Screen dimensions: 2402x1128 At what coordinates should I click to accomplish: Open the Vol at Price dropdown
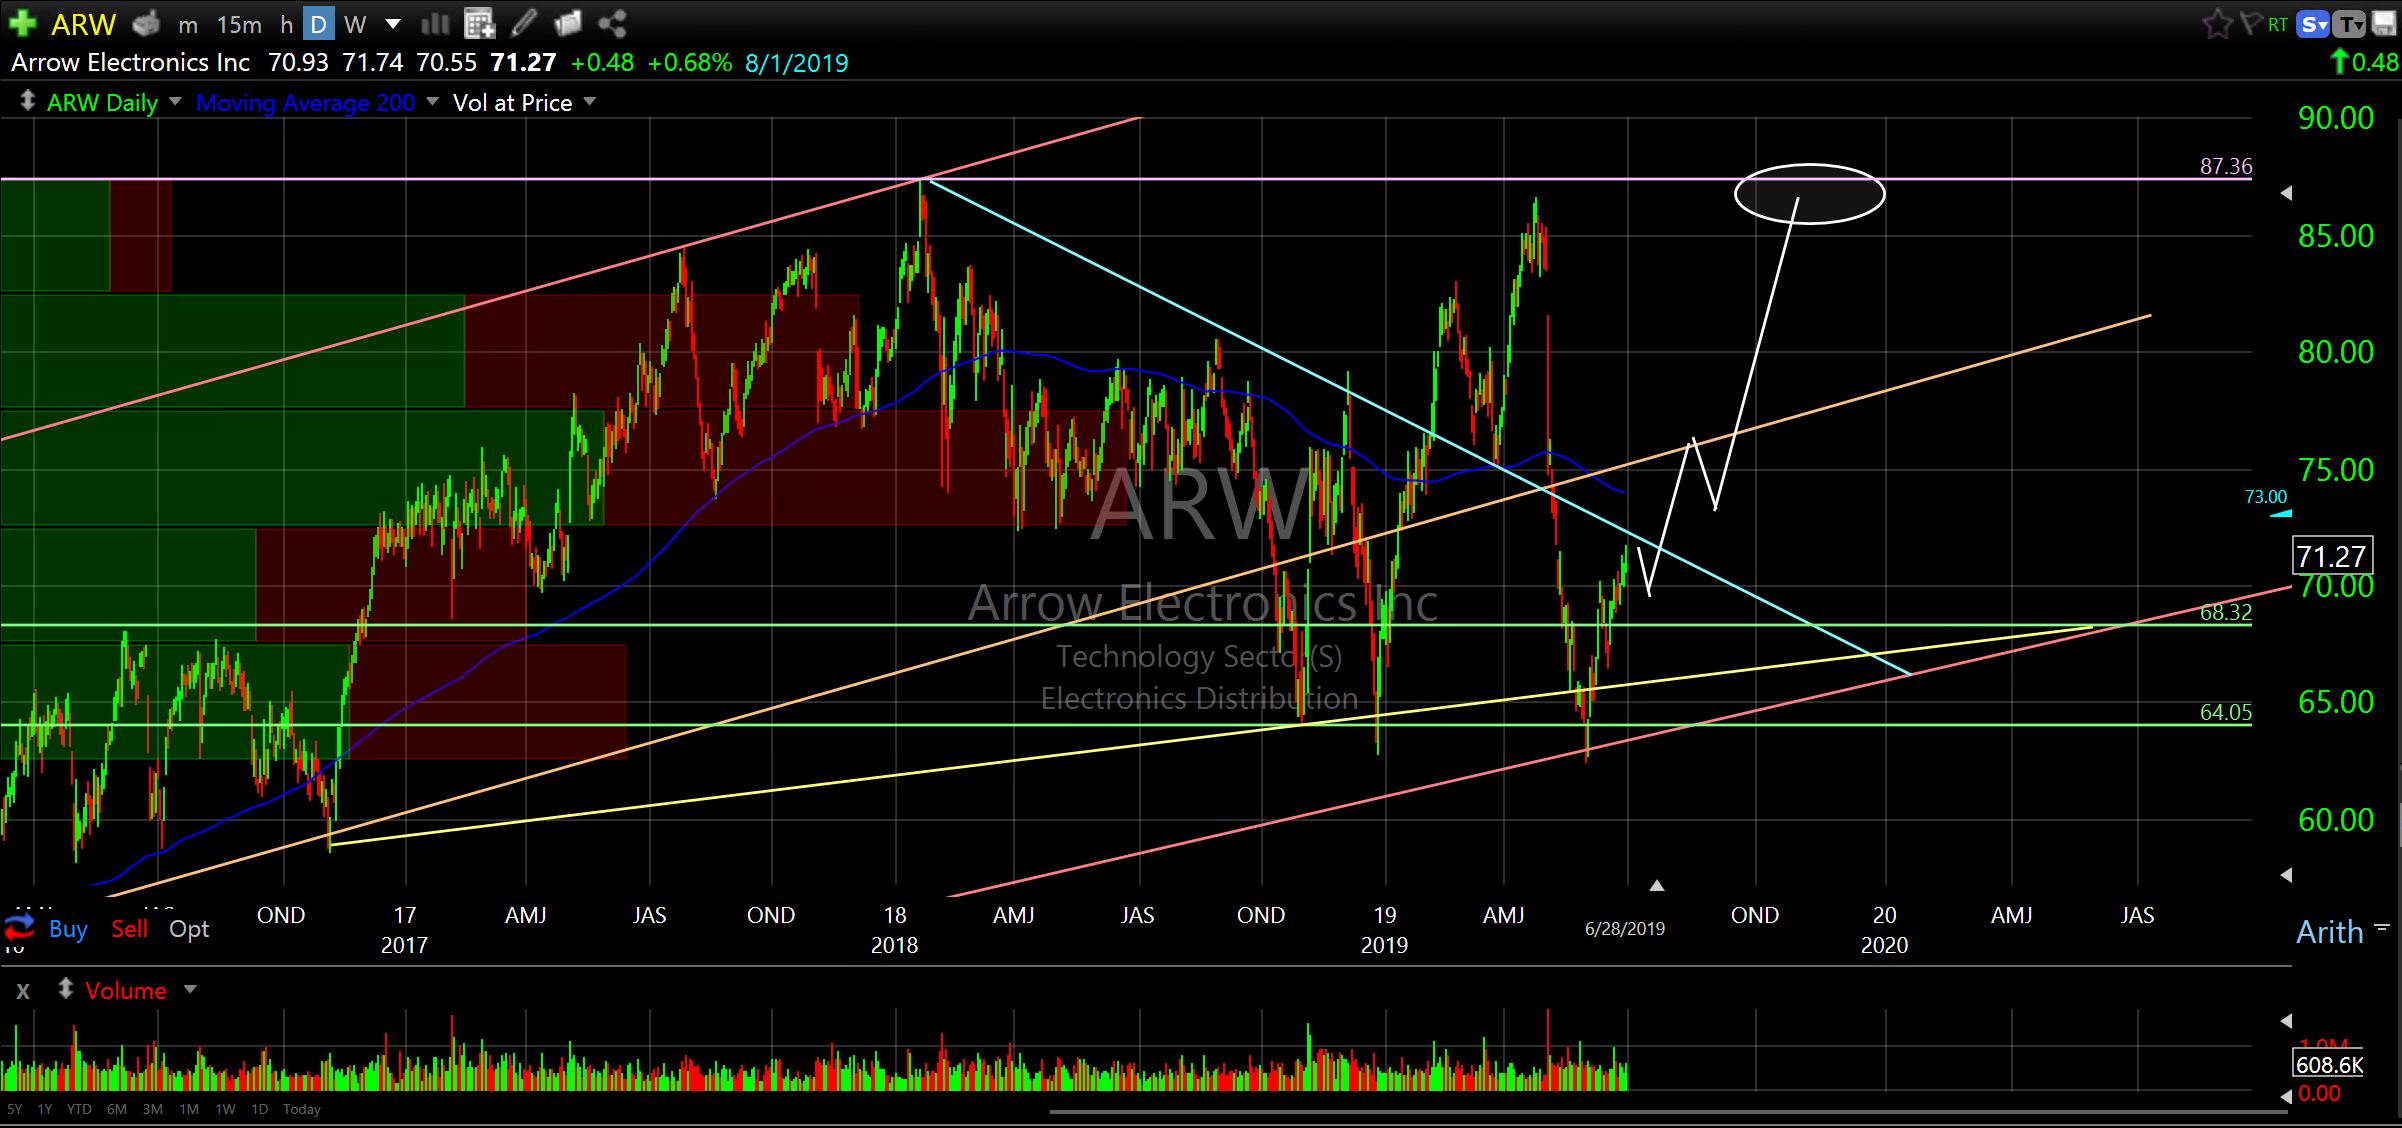click(x=590, y=102)
